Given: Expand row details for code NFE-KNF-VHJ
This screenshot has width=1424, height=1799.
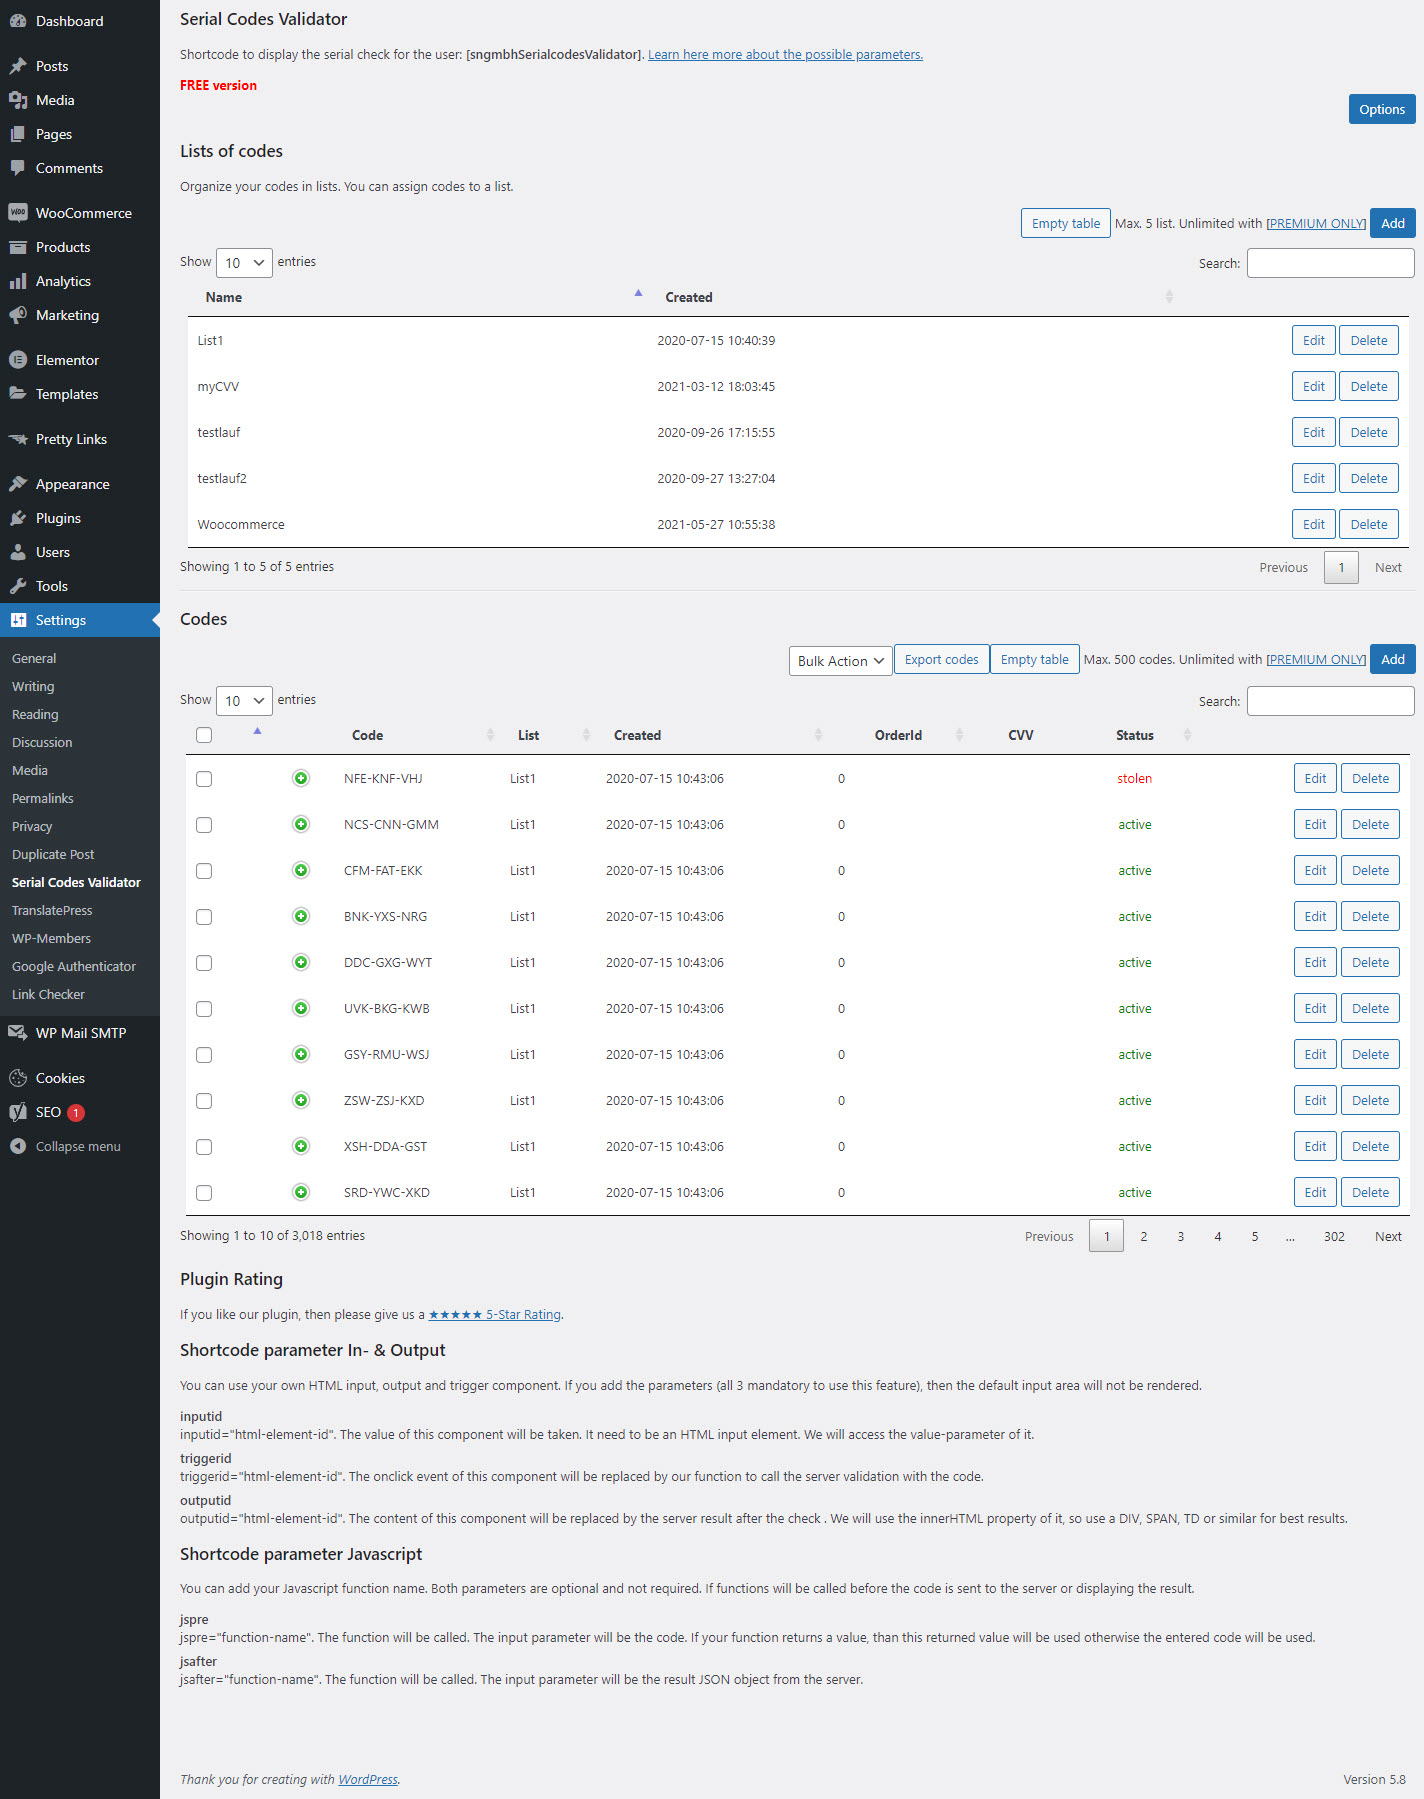Looking at the screenshot, I should click(x=301, y=778).
